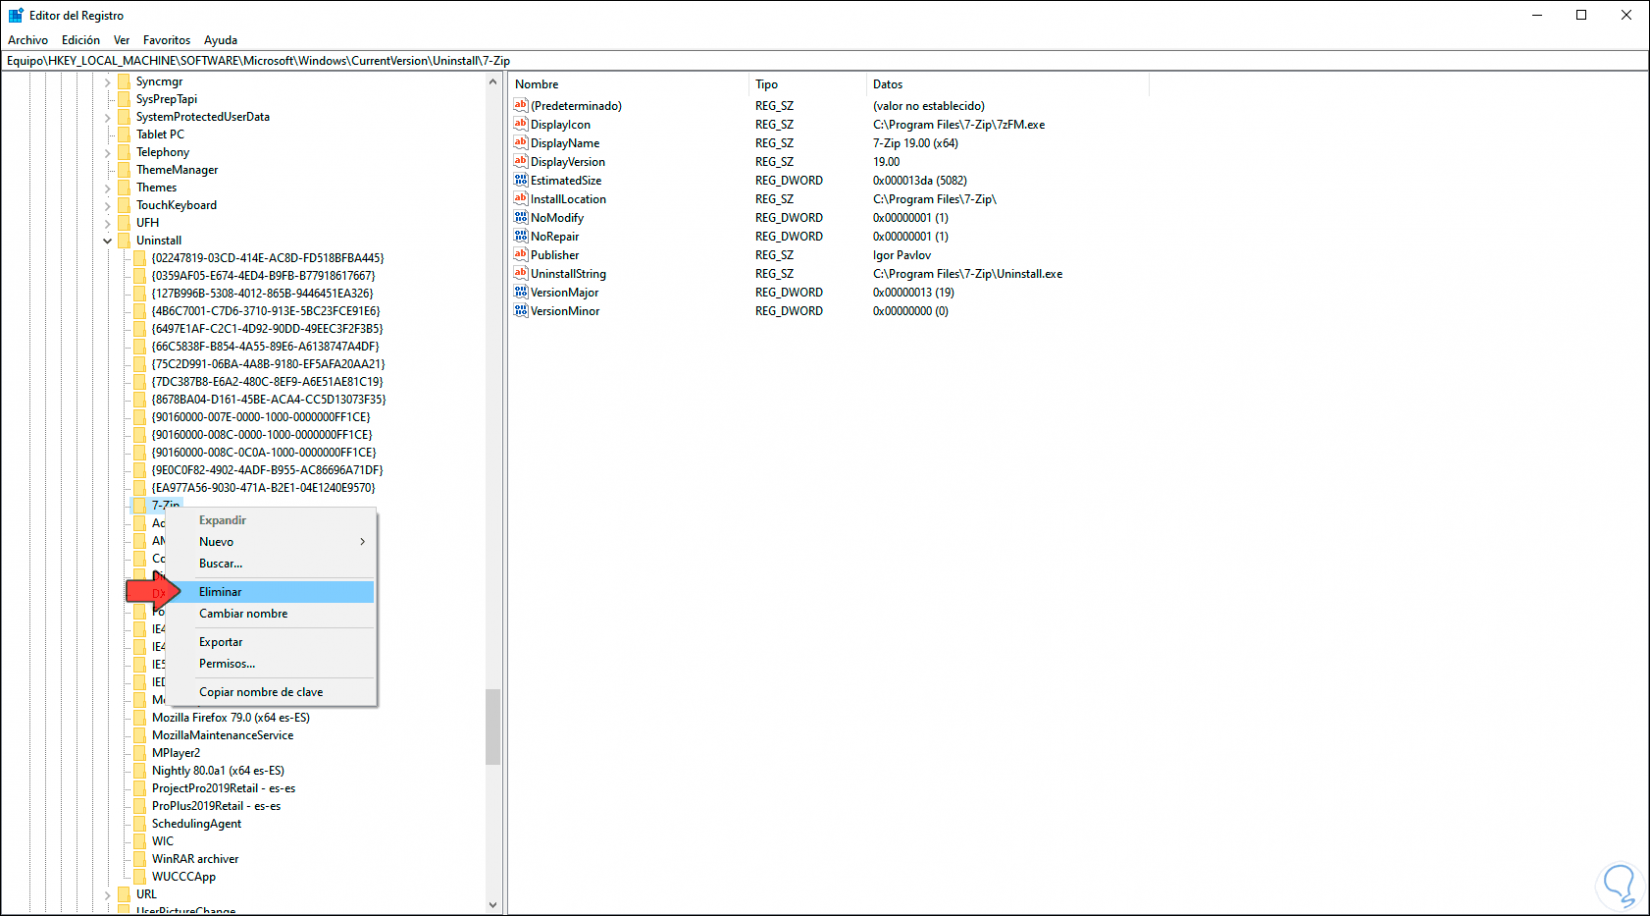
Task: Click the Uninstall folder icon
Action: tap(124, 240)
